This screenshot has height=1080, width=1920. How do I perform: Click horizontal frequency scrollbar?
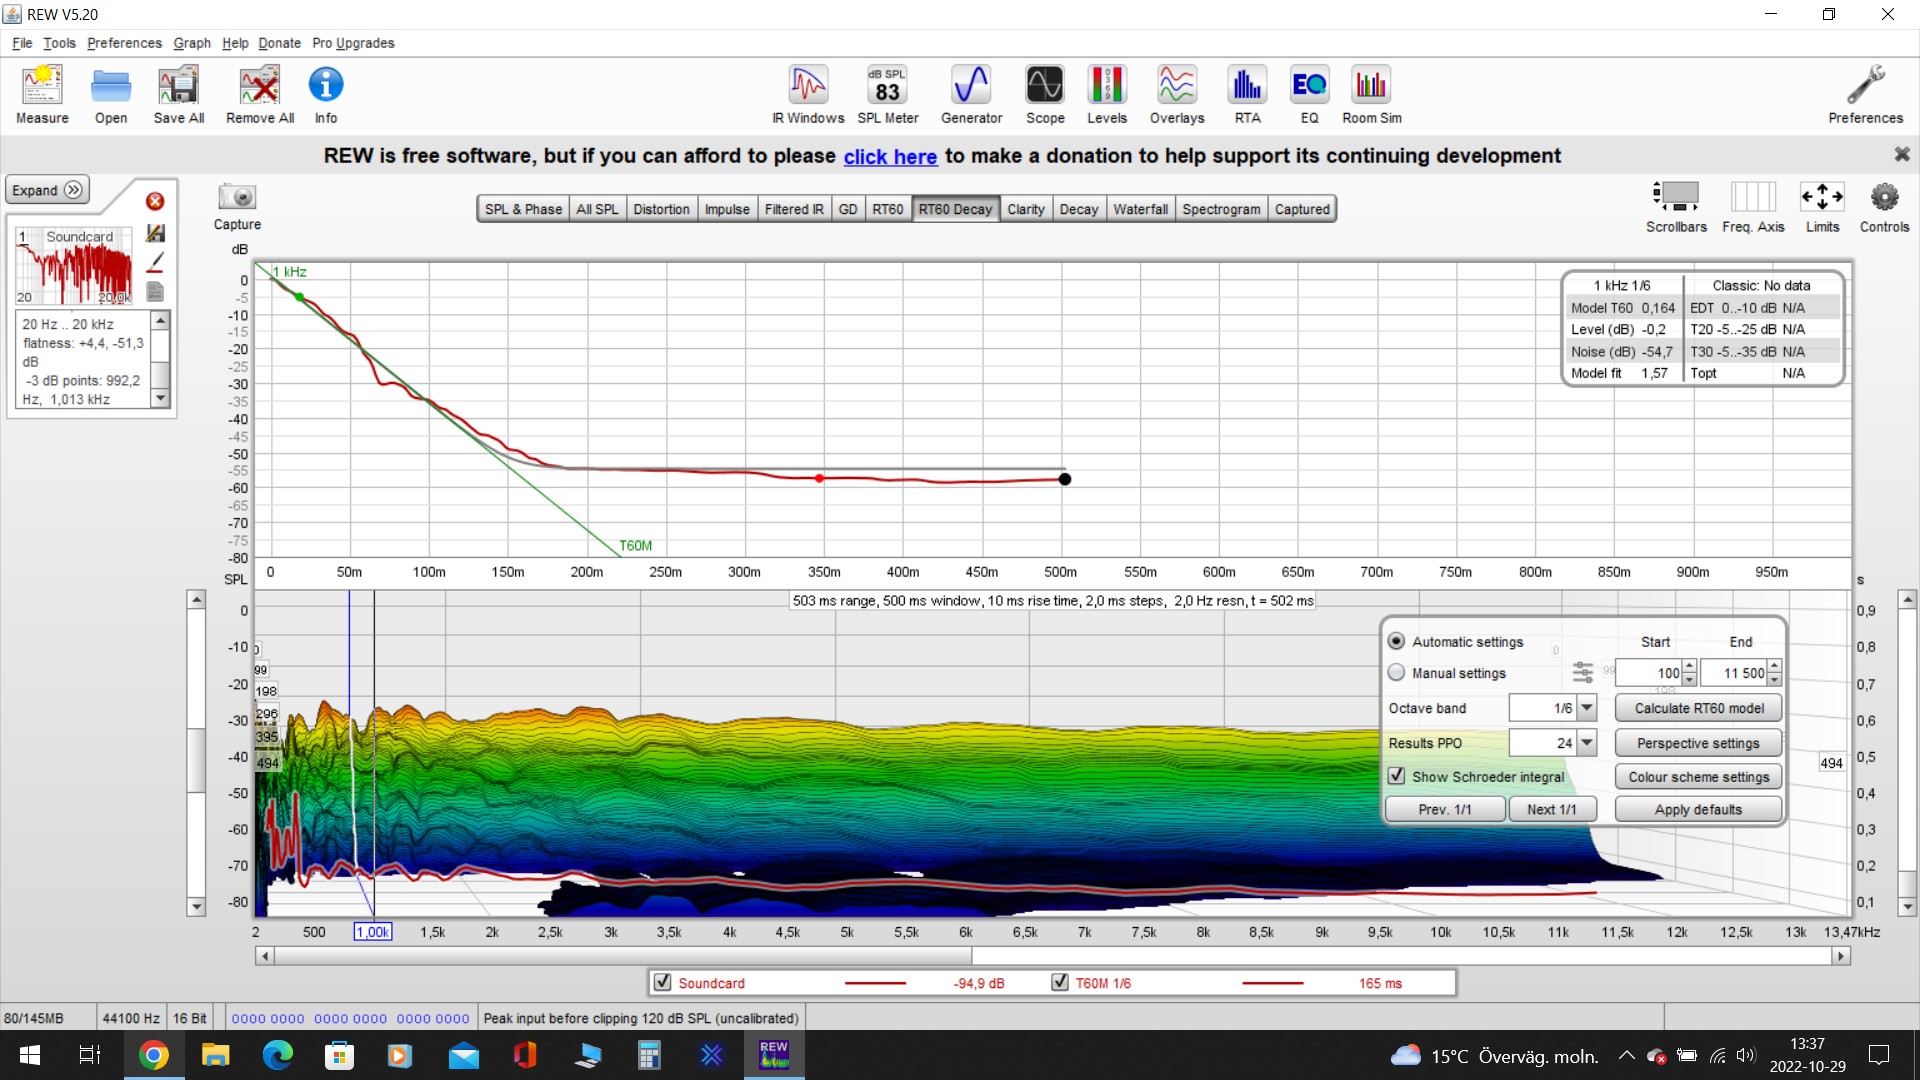(x=1052, y=956)
